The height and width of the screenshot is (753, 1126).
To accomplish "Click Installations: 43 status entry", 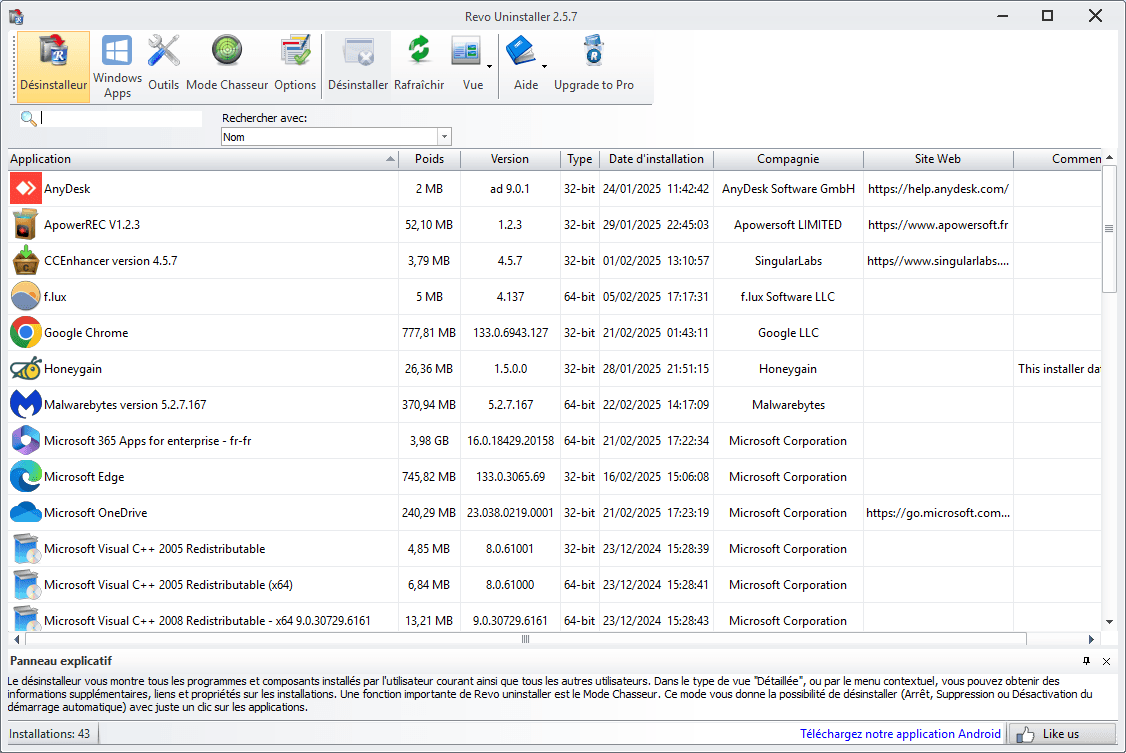I will pos(50,734).
